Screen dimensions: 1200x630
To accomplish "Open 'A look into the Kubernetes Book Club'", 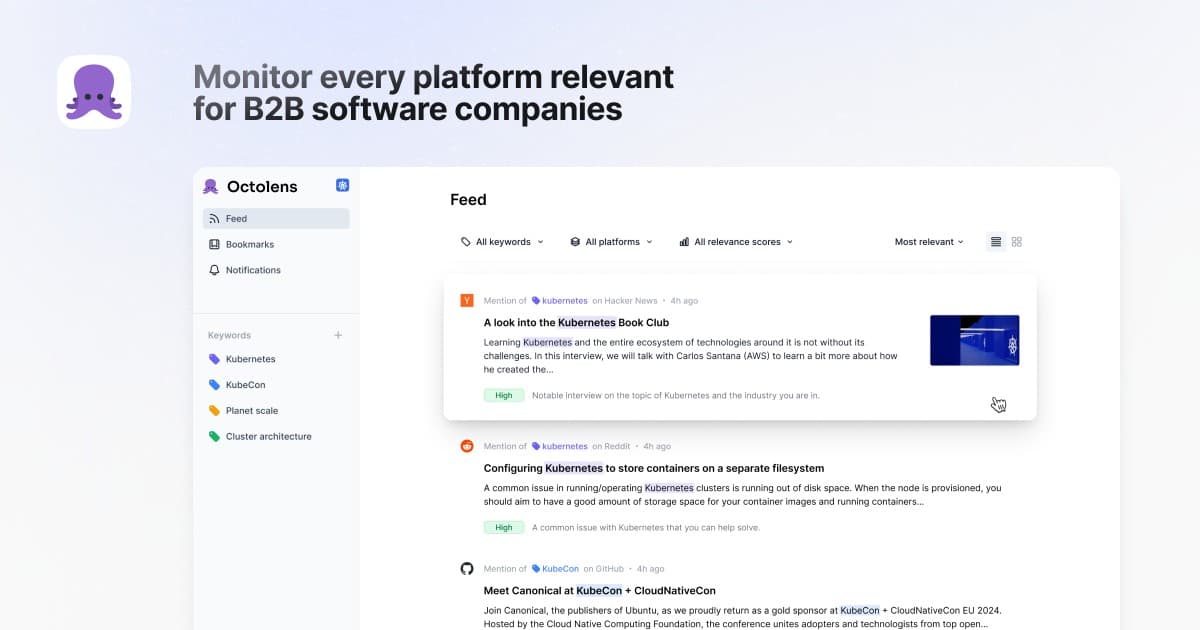I will click(x=576, y=323).
